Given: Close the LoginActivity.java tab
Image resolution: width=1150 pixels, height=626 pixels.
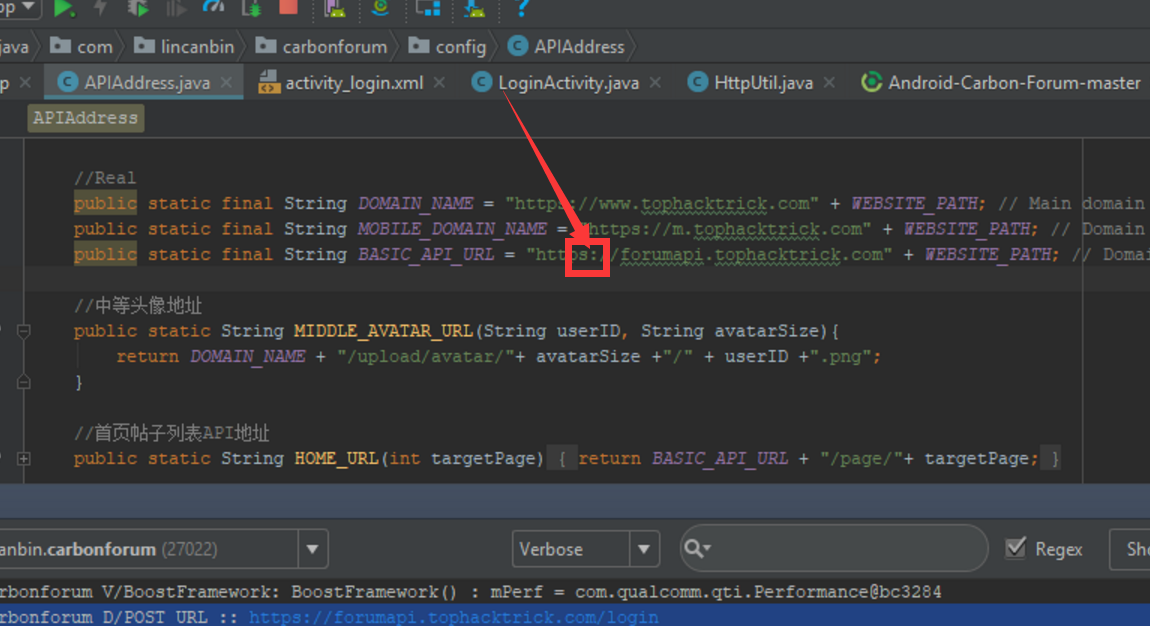Looking at the screenshot, I should point(655,83).
